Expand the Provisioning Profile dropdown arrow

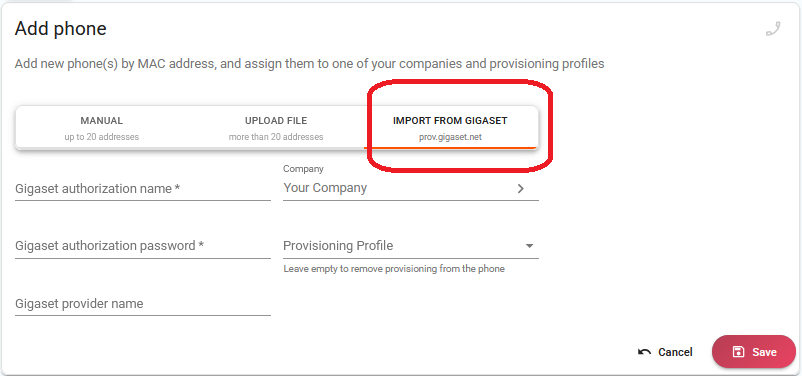(529, 246)
